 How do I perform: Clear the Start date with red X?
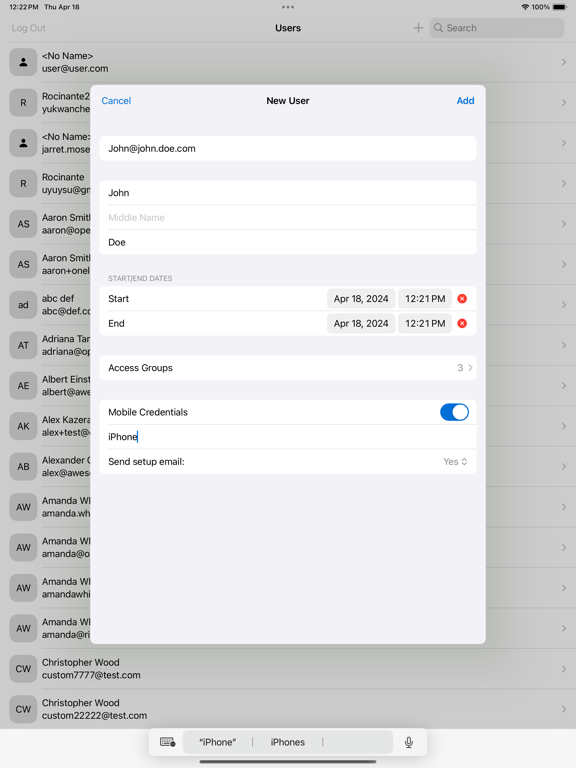(462, 299)
